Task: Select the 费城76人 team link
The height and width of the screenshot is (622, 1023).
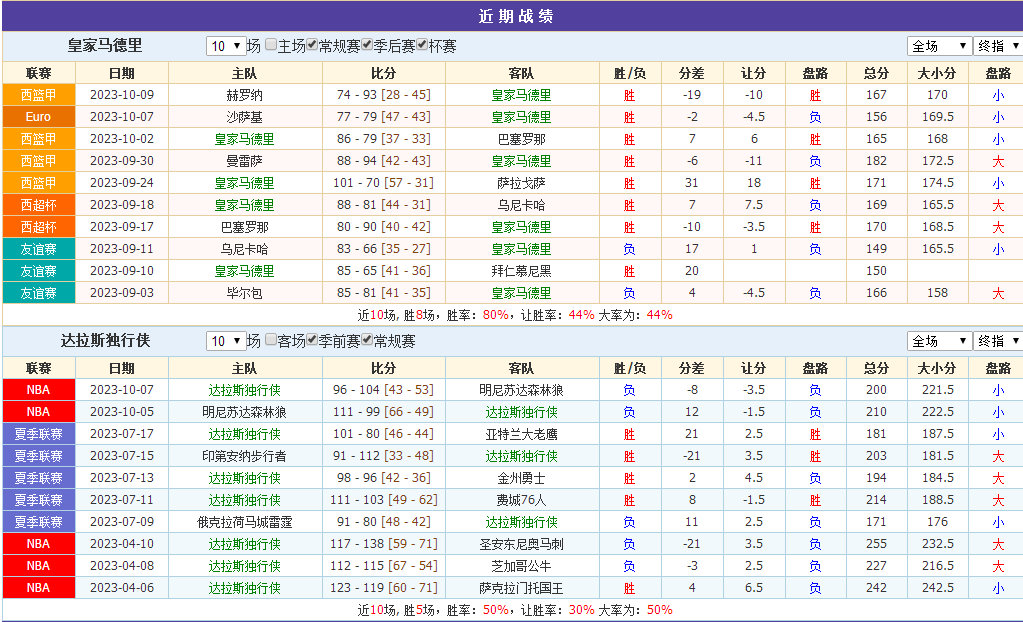Action: point(521,500)
